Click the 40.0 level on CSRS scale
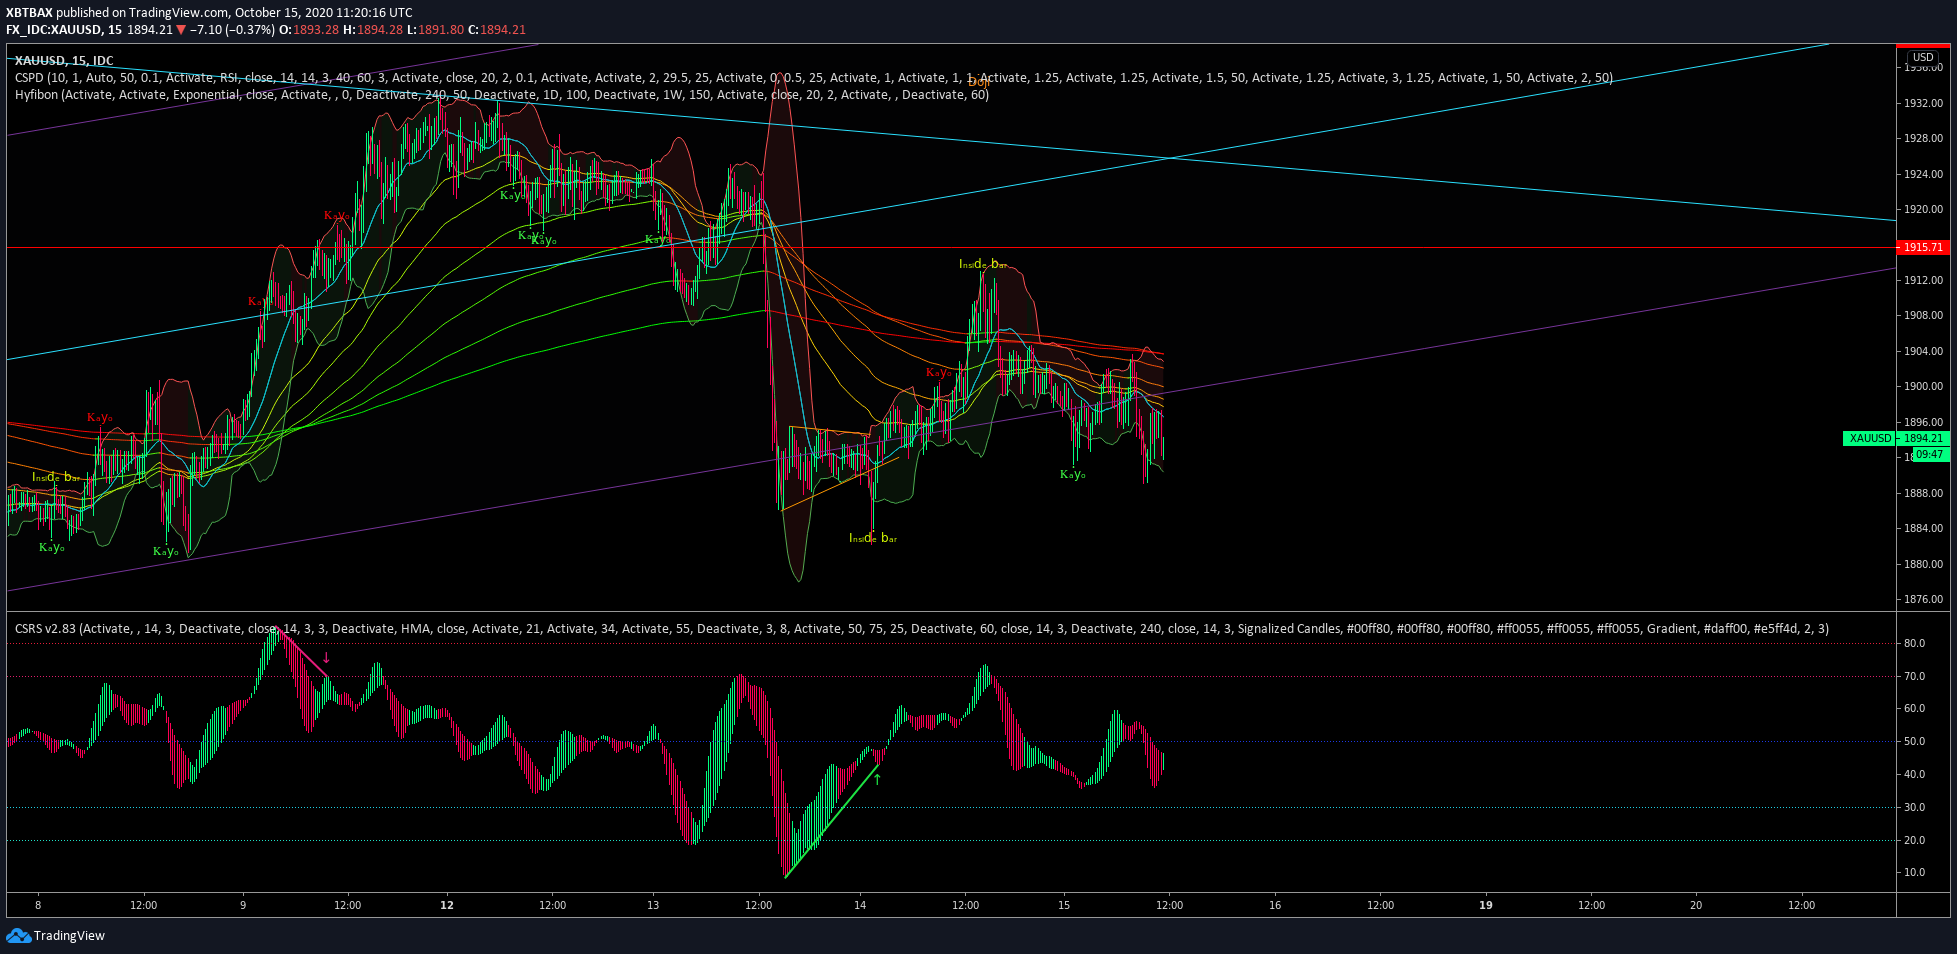This screenshot has width=1957, height=954. [1914, 774]
